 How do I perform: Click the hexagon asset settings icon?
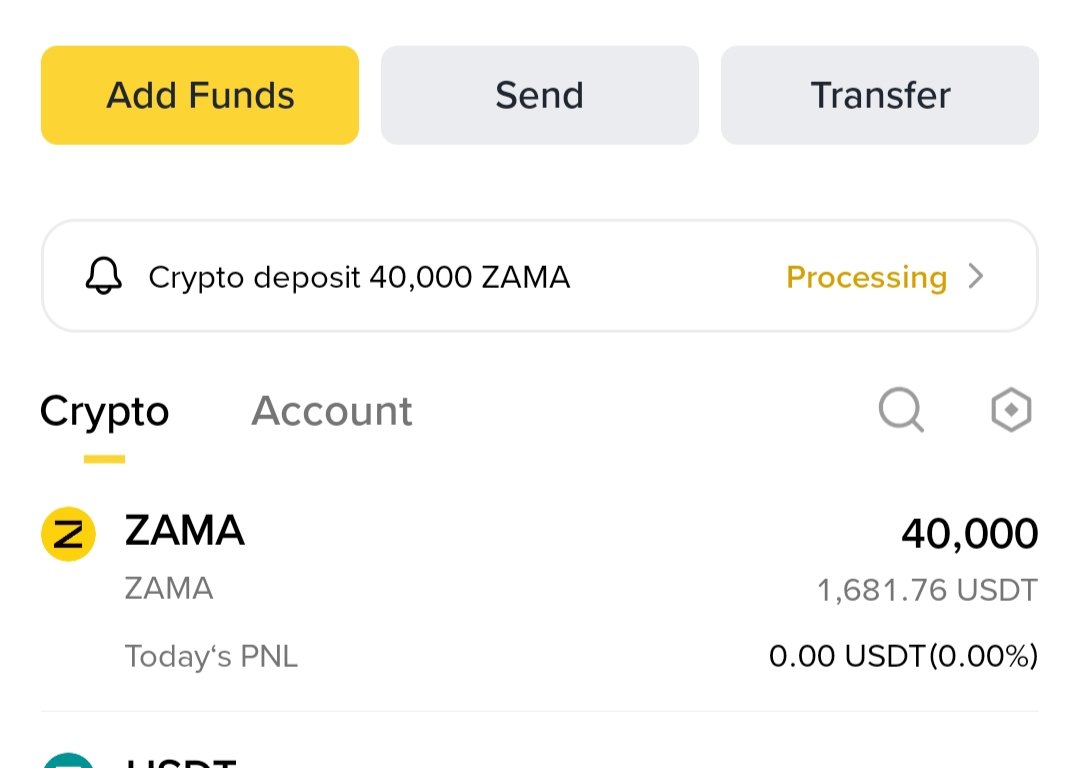1010,410
